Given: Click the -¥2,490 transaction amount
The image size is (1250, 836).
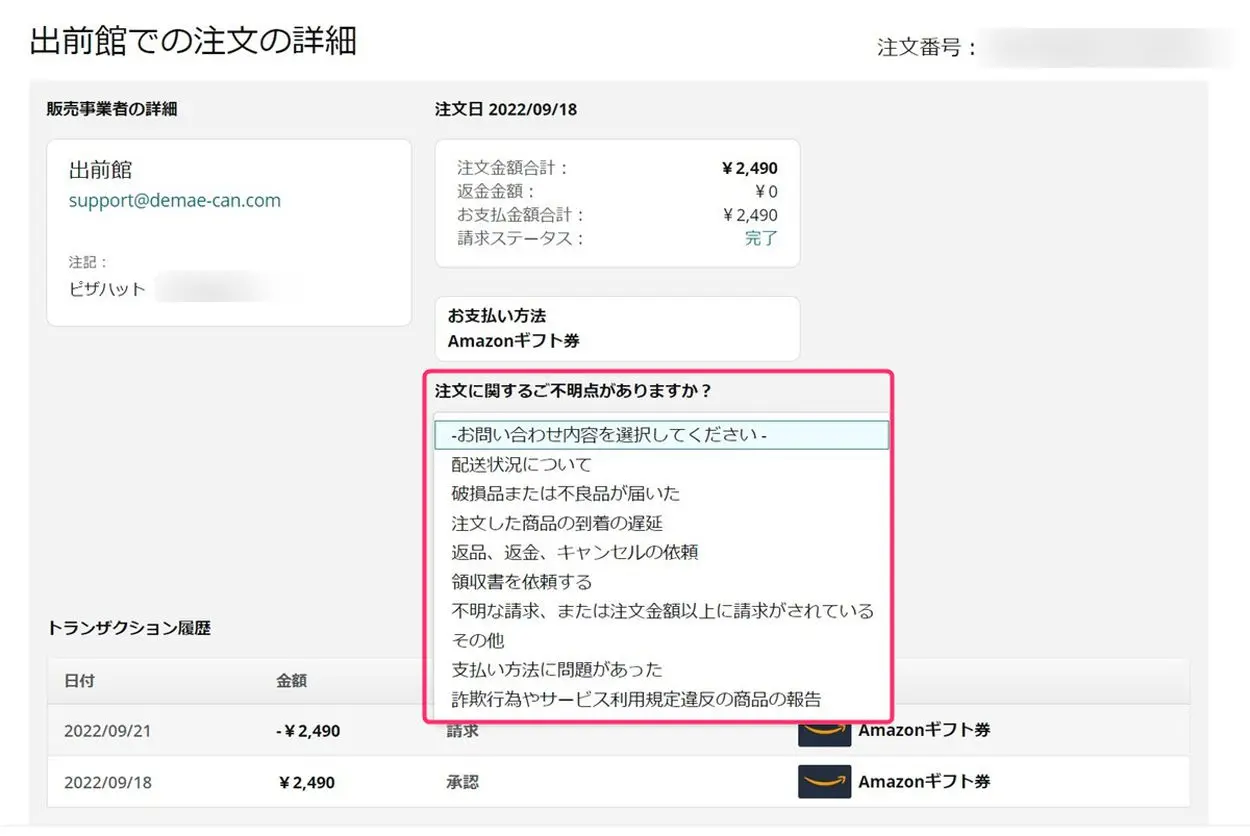Looking at the screenshot, I should [308, 731].
